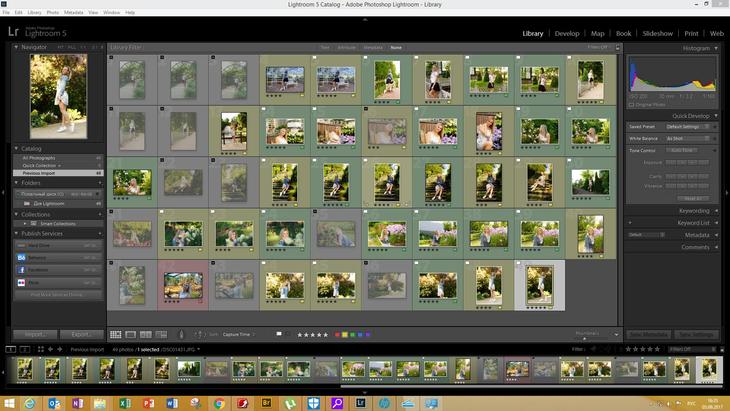Click the Import button
Viewport: 730px width, 411px height.
(34, 334)
